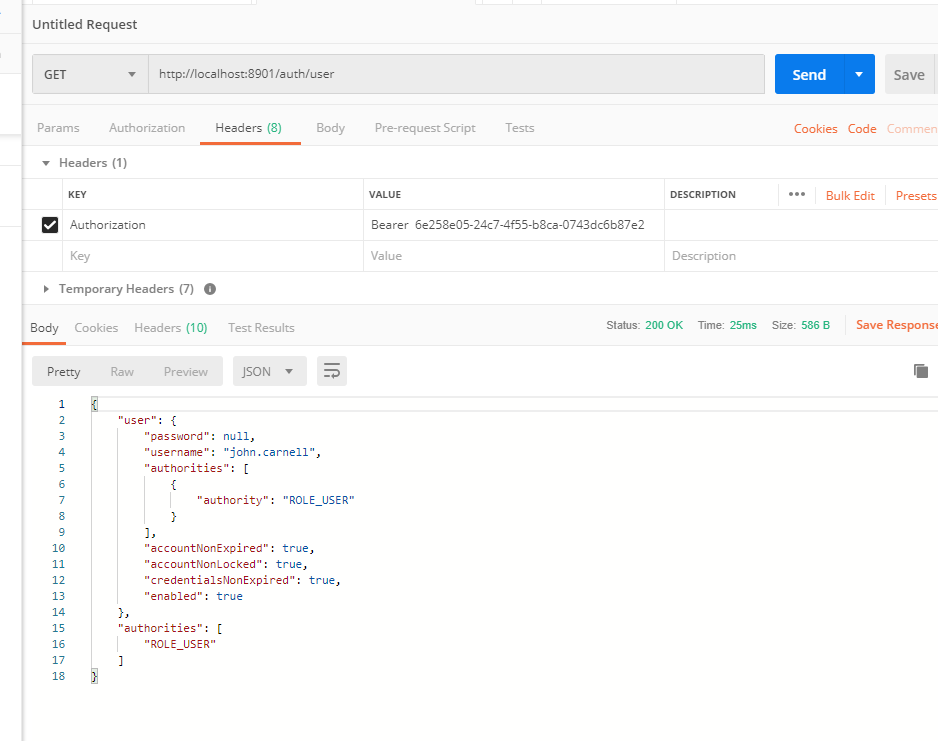This screenshot has width=938, height=741.
Task: Click the KEY column header
Action: tap(77, 194)
